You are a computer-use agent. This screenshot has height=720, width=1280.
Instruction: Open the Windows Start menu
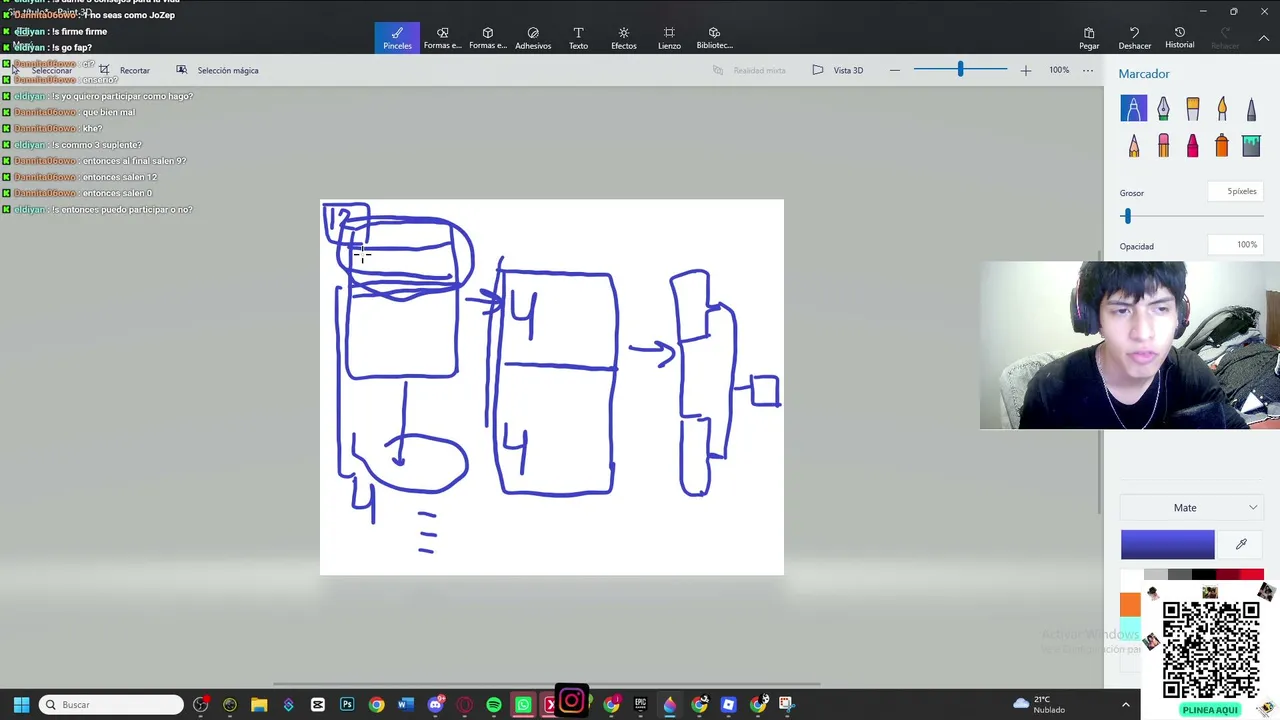point(21,705)
